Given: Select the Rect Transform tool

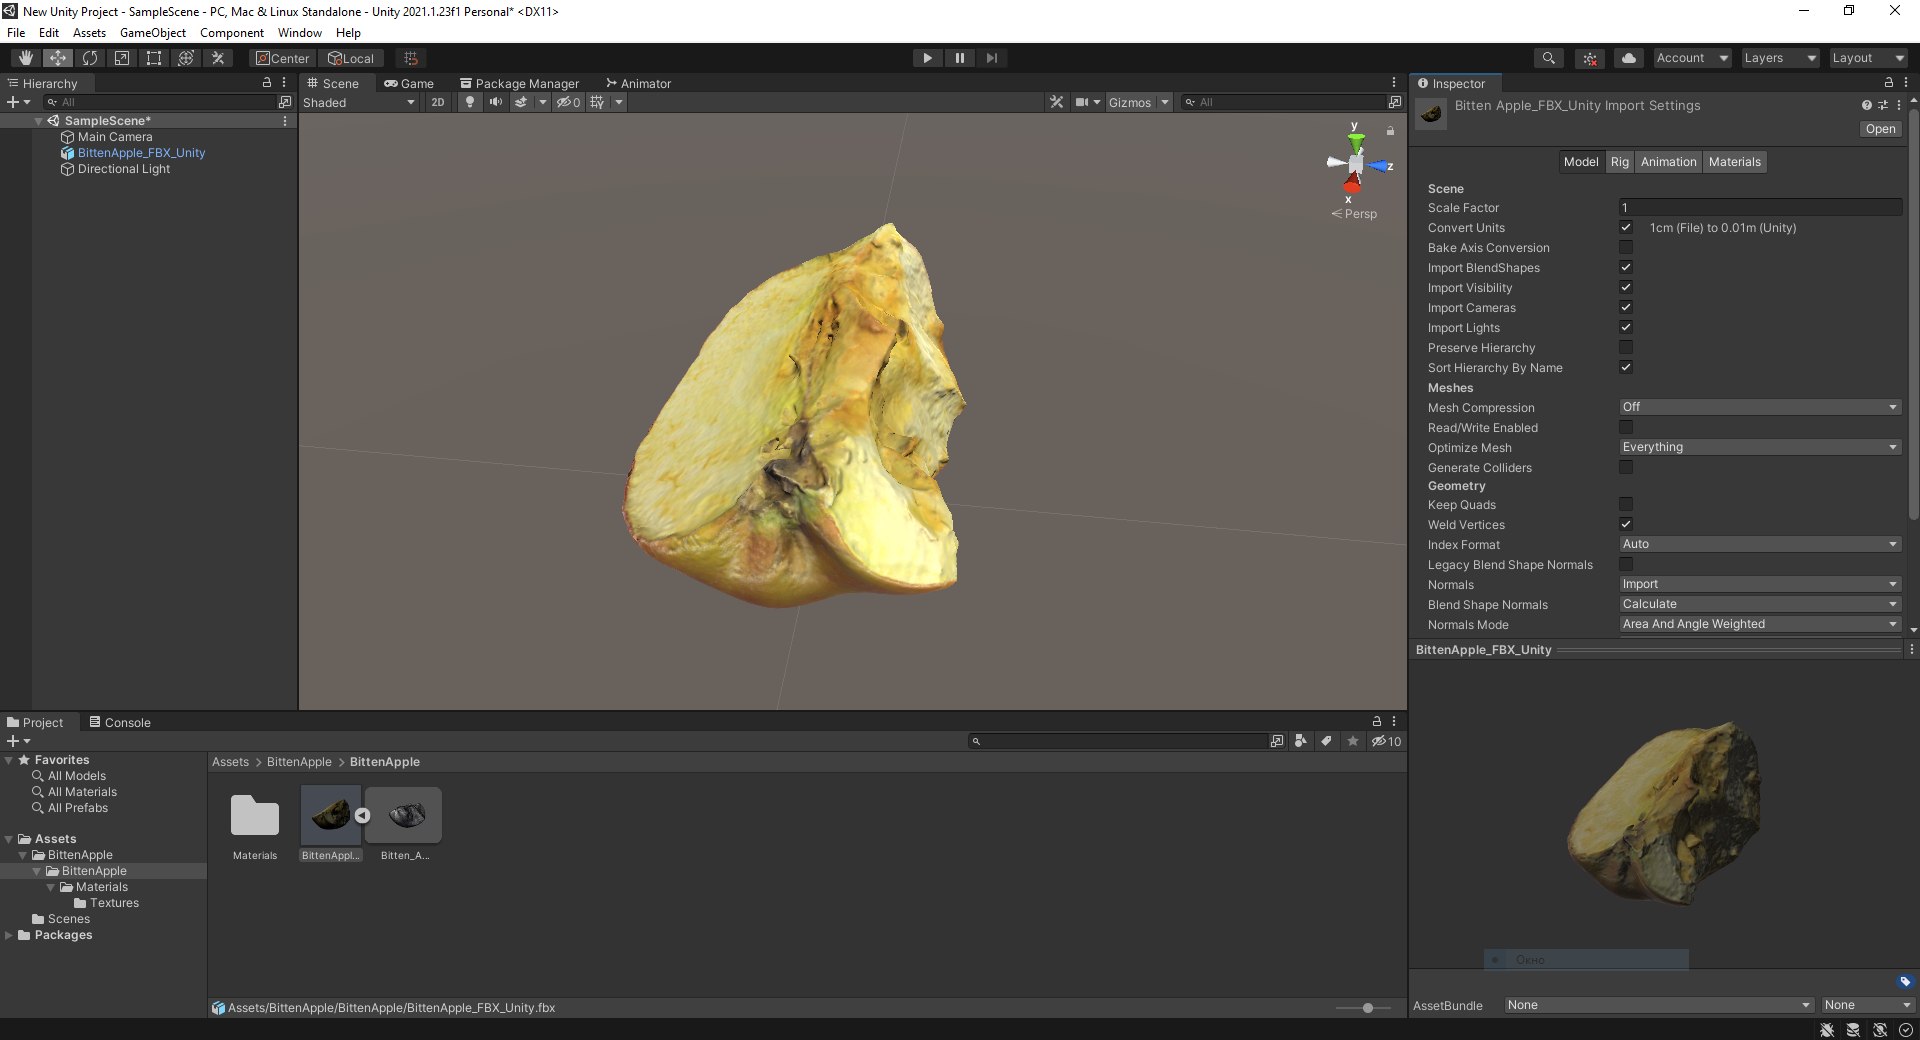Looking at the screenshot, I should click(153, 58).
